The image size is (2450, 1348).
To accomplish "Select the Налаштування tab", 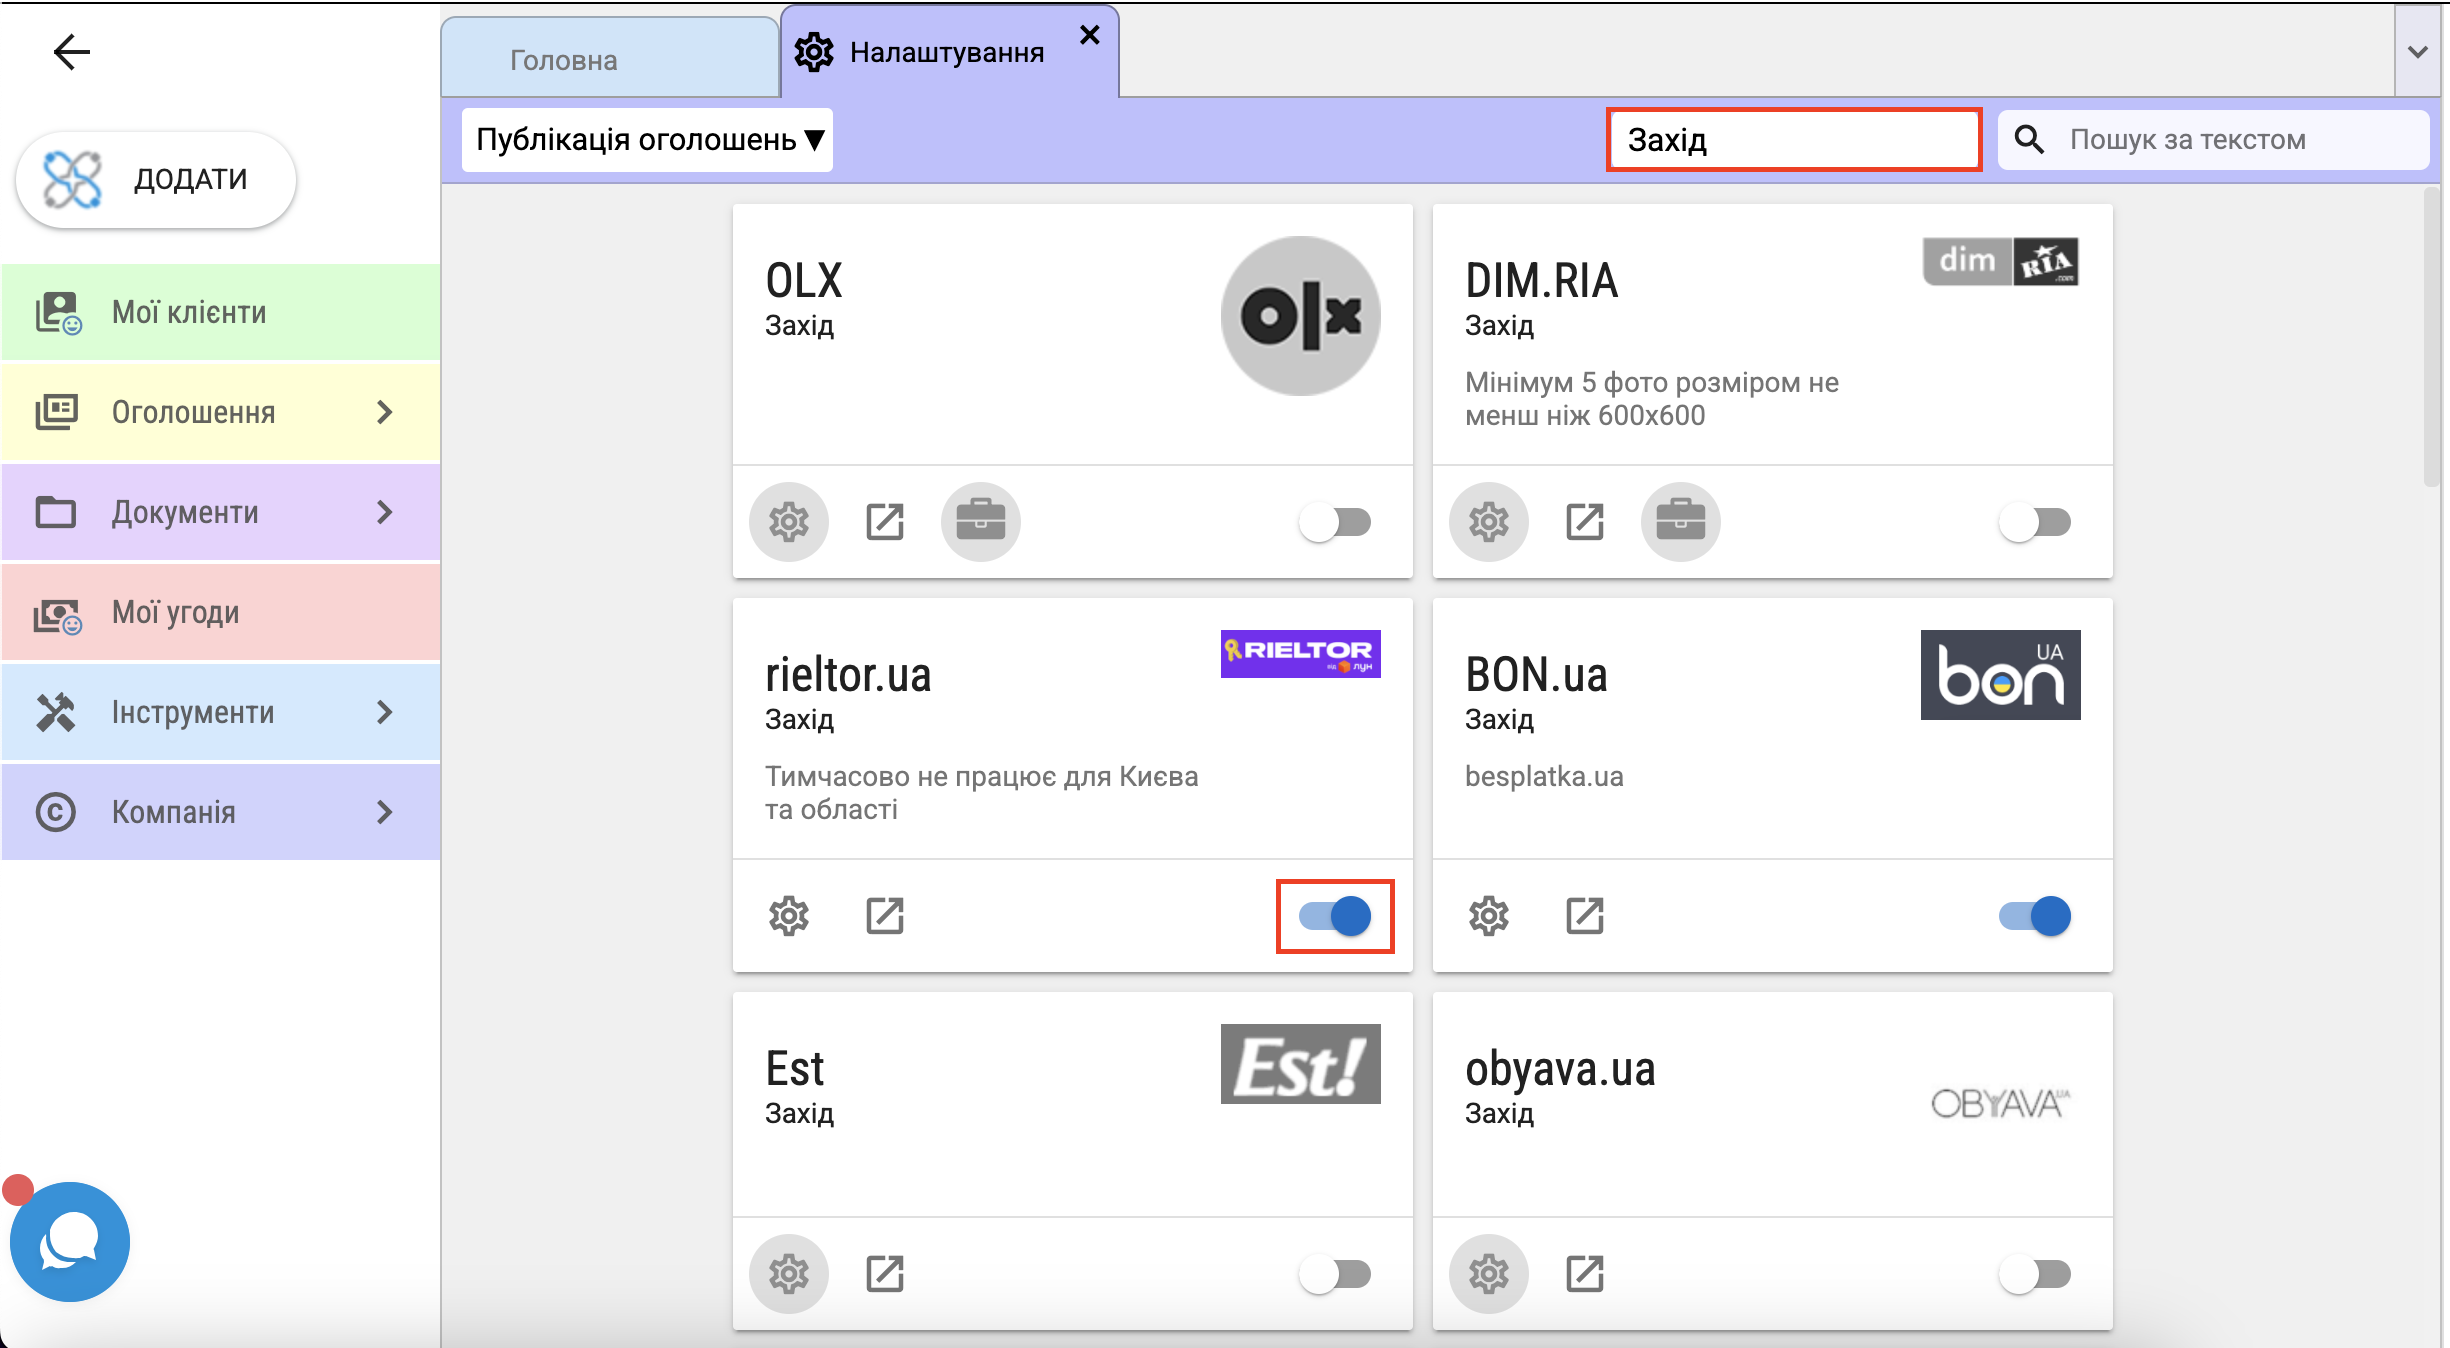I will coord(947,52).
